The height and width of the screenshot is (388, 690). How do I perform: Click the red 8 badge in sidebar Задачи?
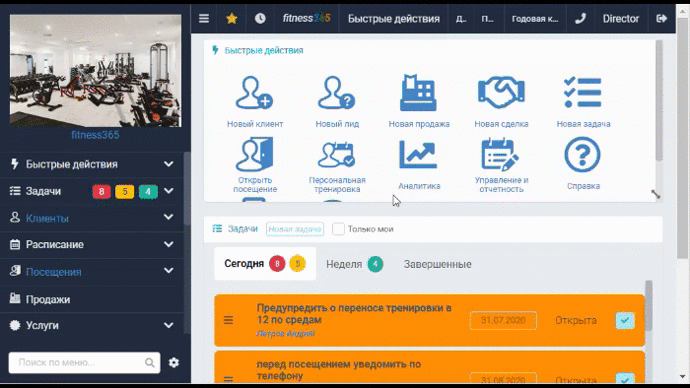click(101, 191)
